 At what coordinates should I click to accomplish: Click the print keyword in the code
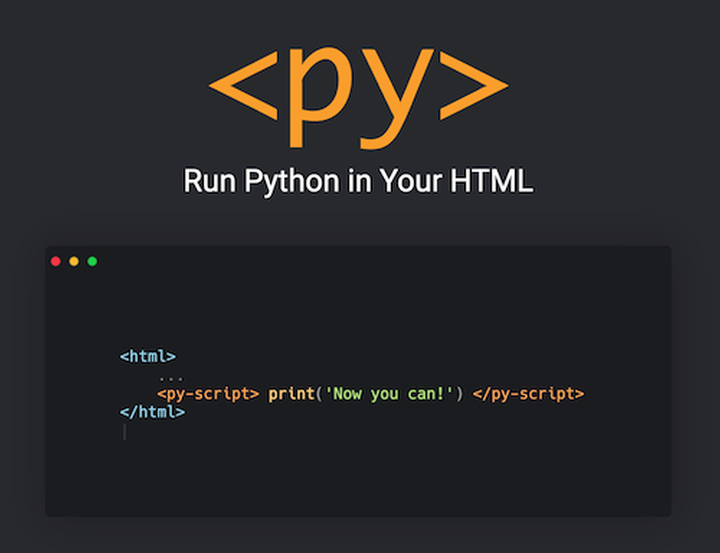coord(292,394)
